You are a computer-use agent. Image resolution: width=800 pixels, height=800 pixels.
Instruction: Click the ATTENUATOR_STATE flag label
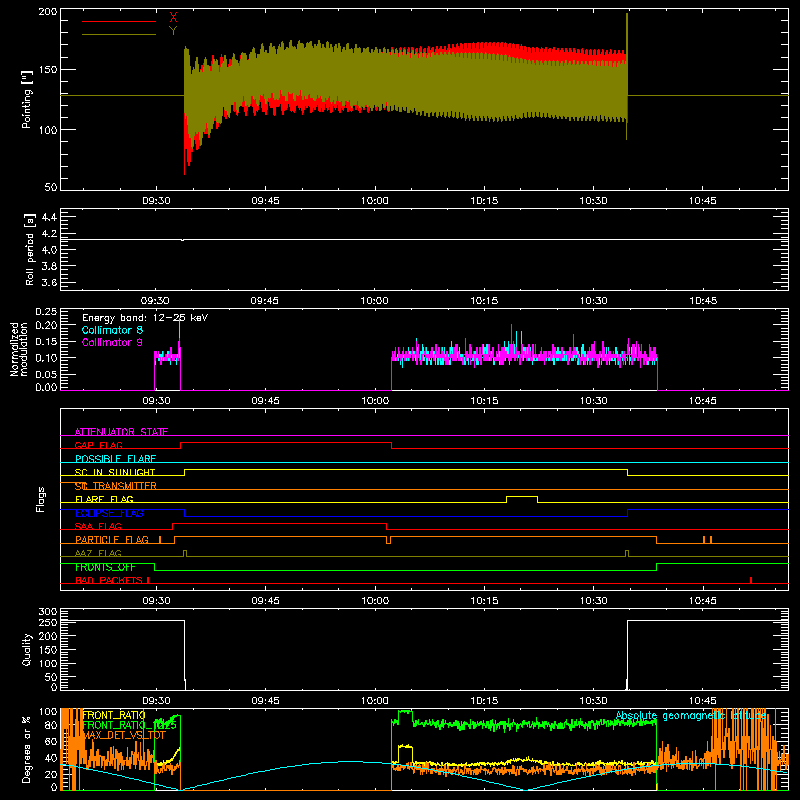click(x=121, y=432)
